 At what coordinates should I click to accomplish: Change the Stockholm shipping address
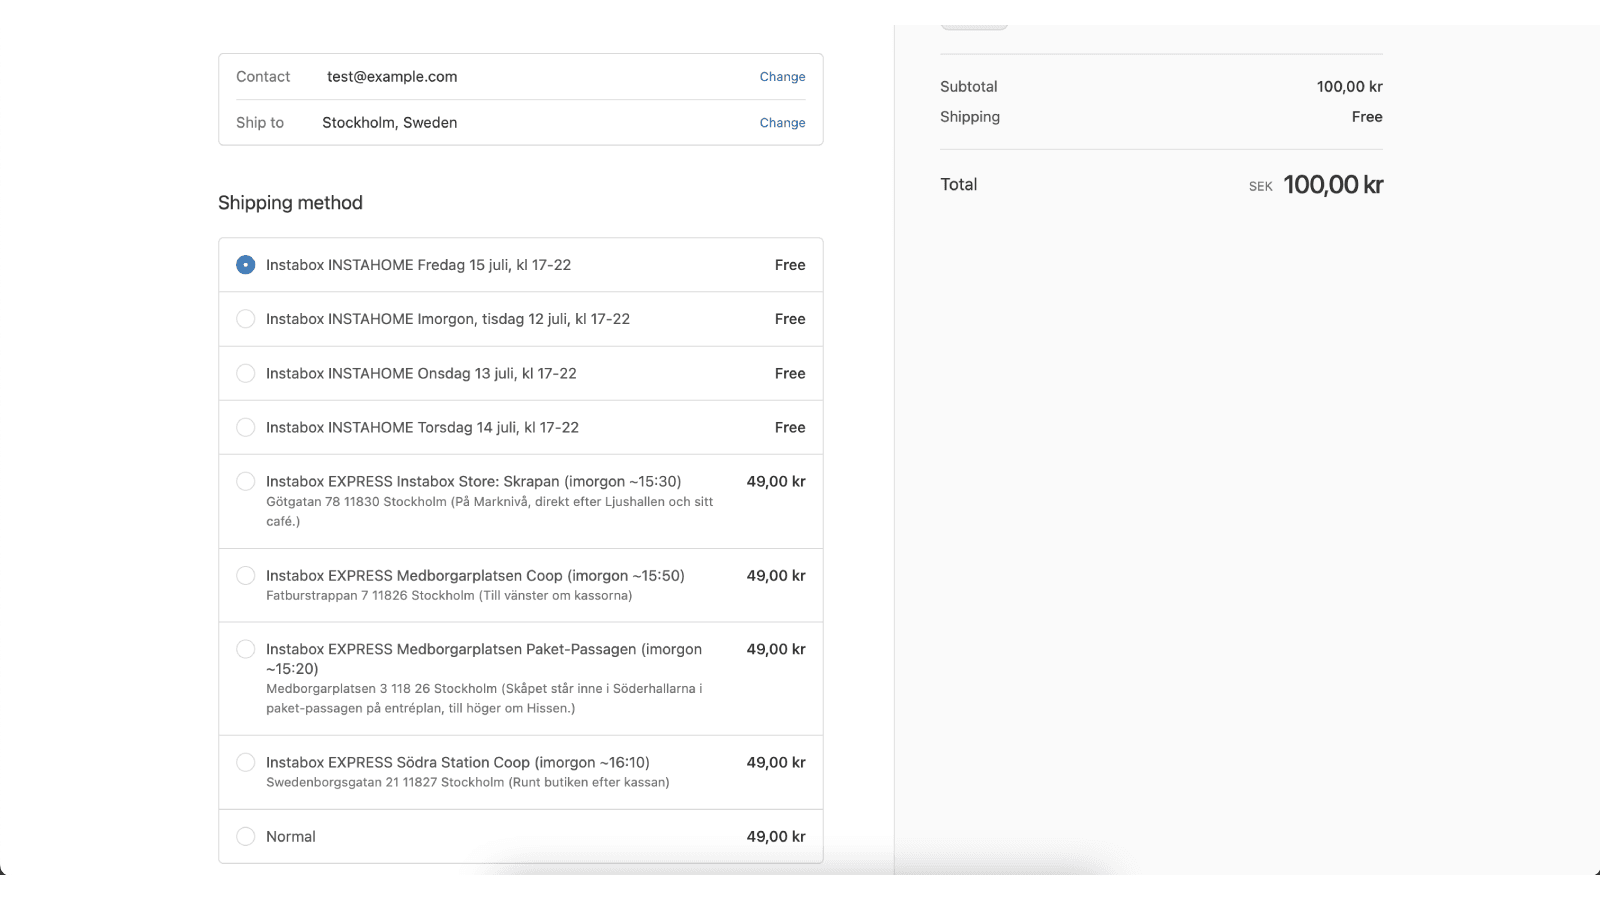(x=782, y=122)
